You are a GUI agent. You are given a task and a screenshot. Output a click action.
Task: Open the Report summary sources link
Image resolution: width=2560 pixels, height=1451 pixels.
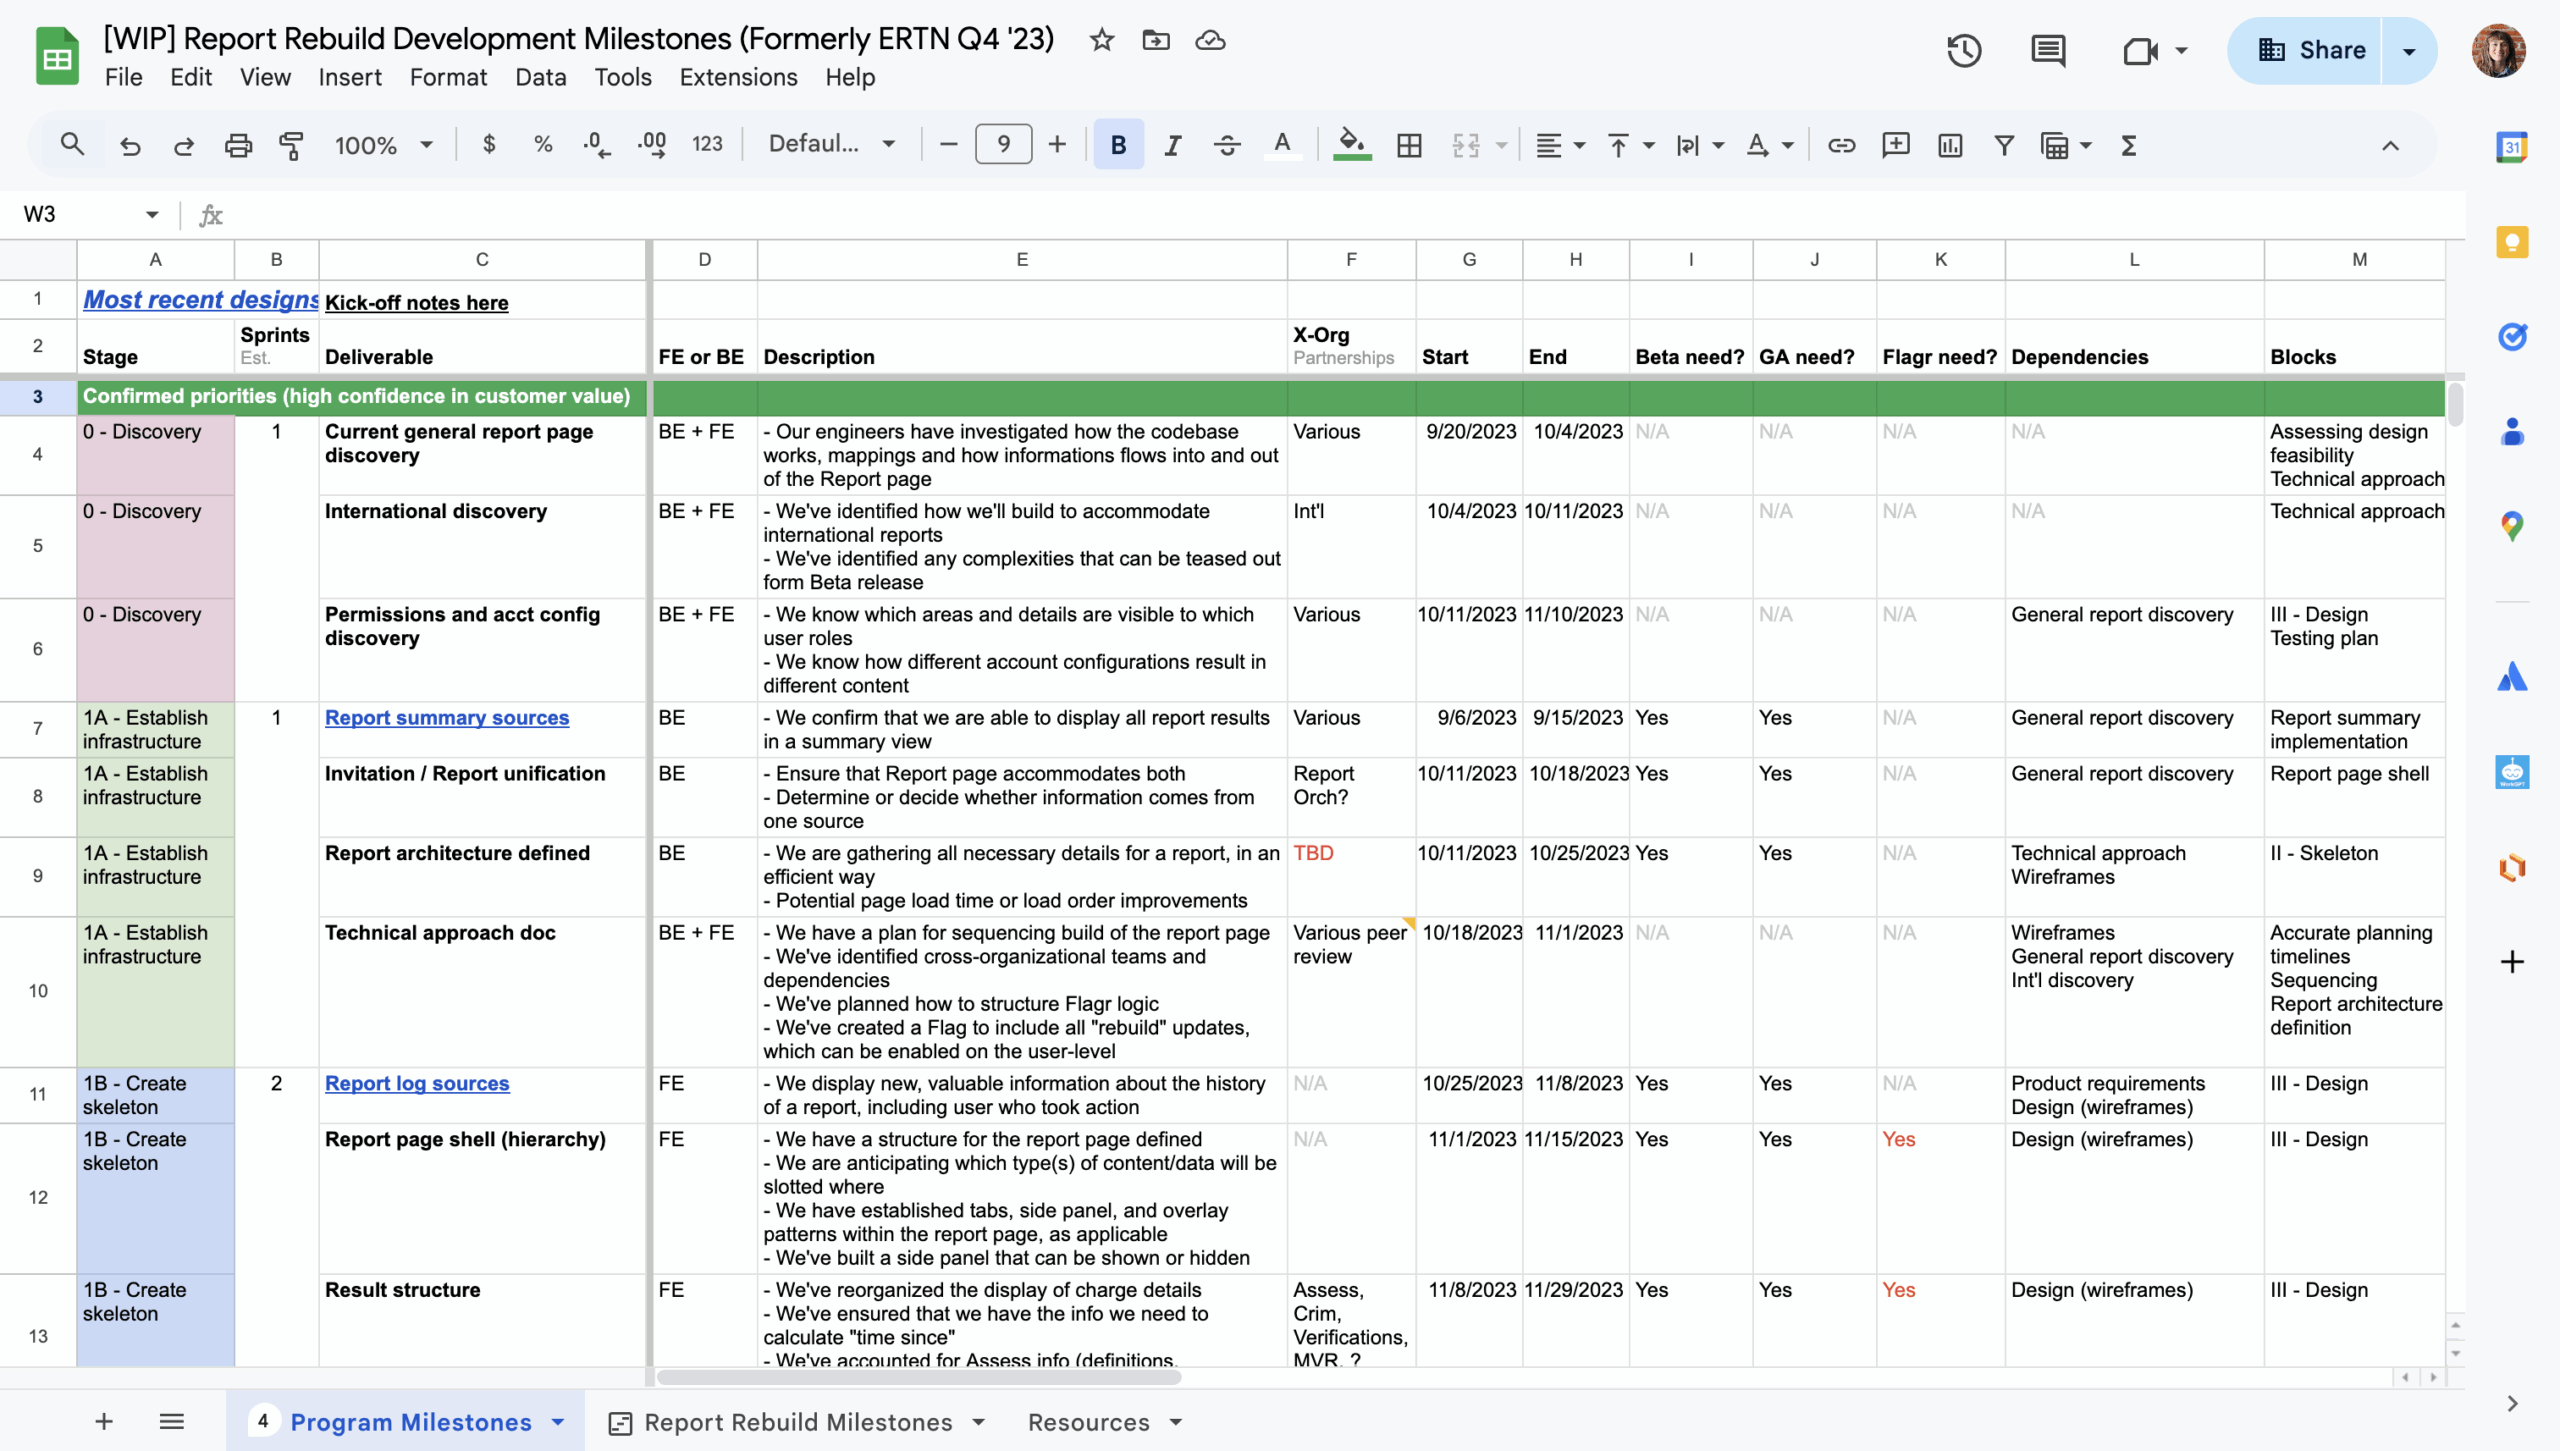(446, 718)
